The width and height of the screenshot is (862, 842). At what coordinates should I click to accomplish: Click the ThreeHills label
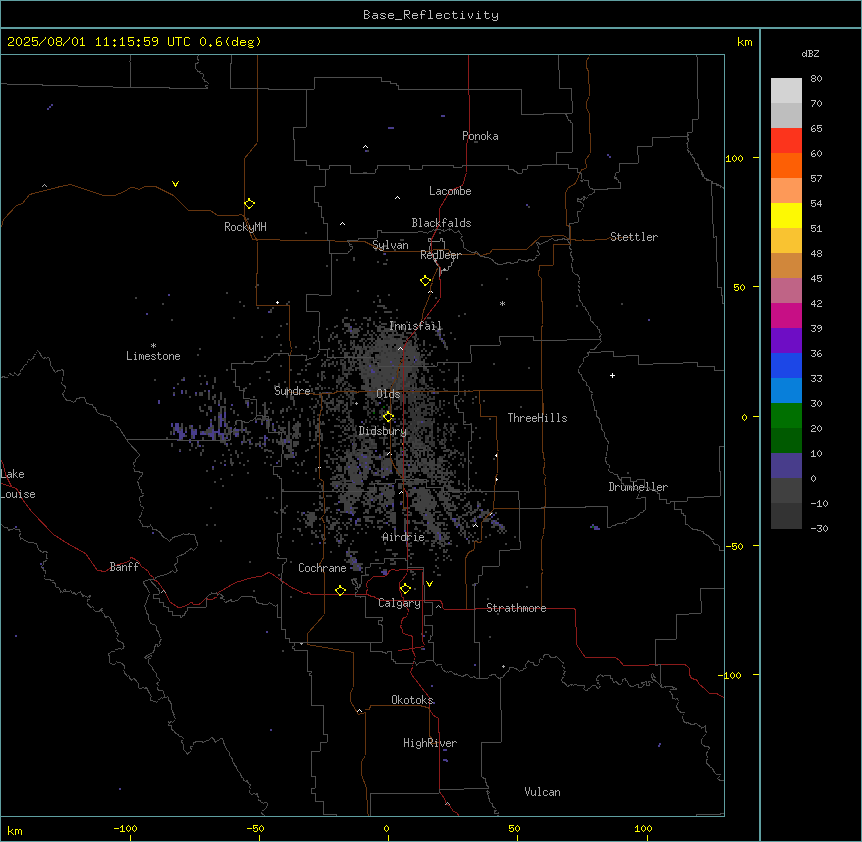[x=538, y=418]
